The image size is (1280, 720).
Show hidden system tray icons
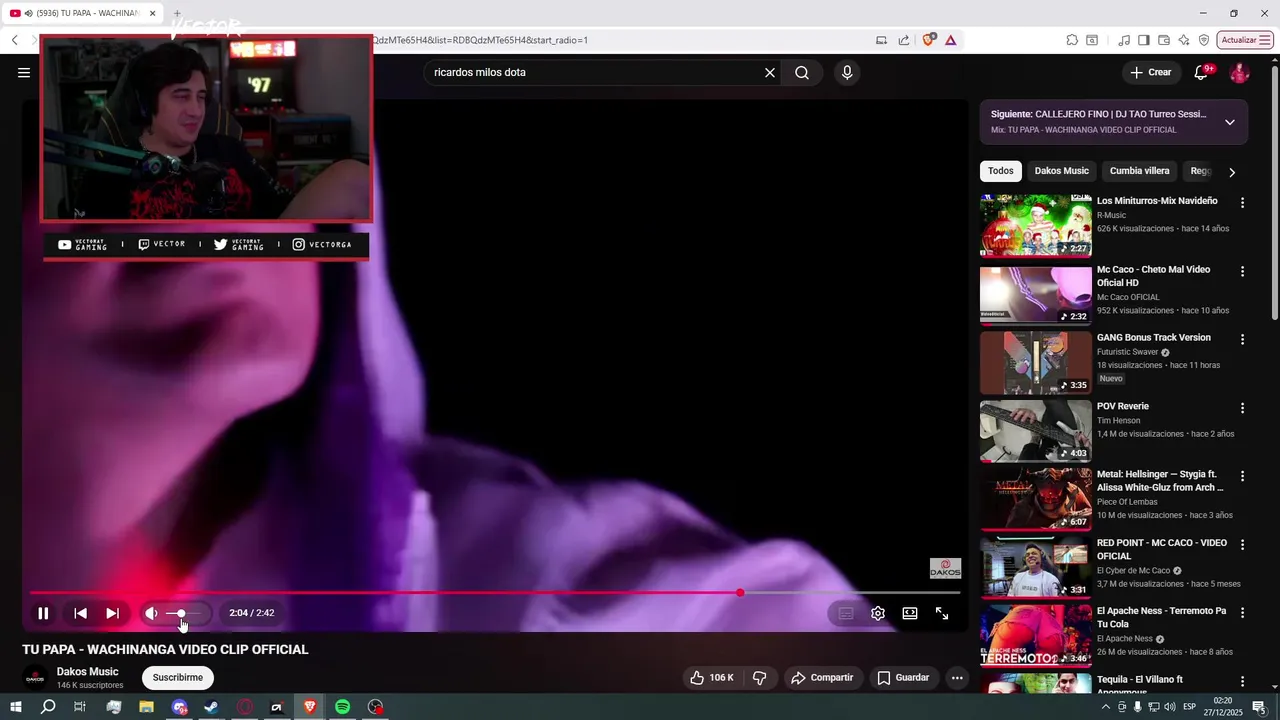tap(1105, 707)
